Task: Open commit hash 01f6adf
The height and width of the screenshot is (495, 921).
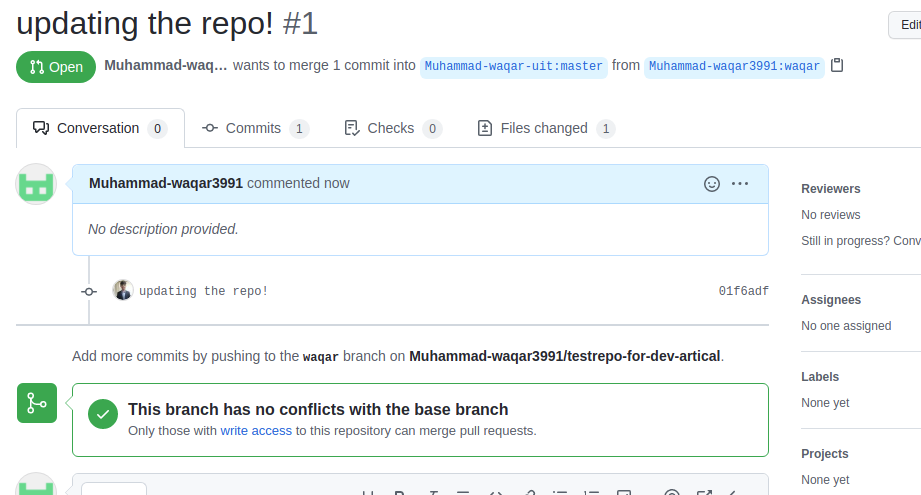Action: (x=744, y=291)
